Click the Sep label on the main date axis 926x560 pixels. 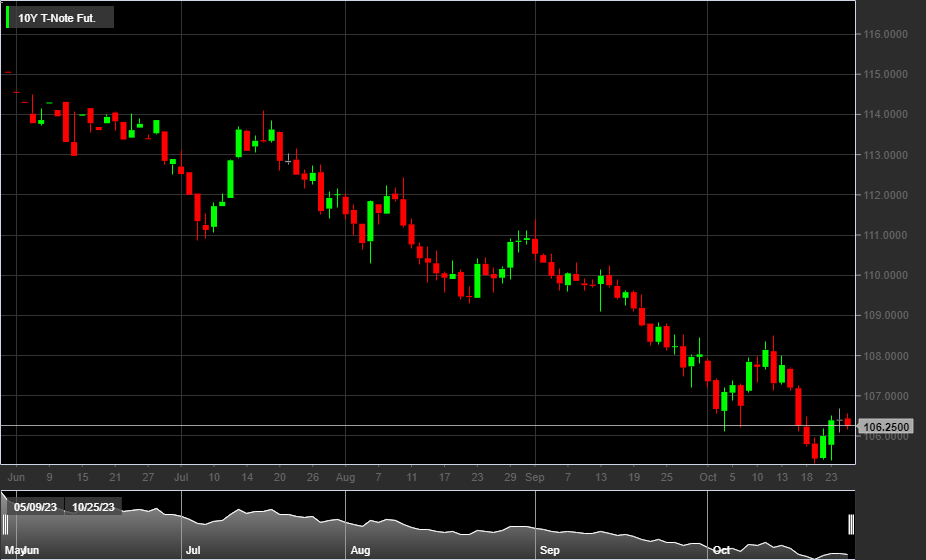(535, 477)
